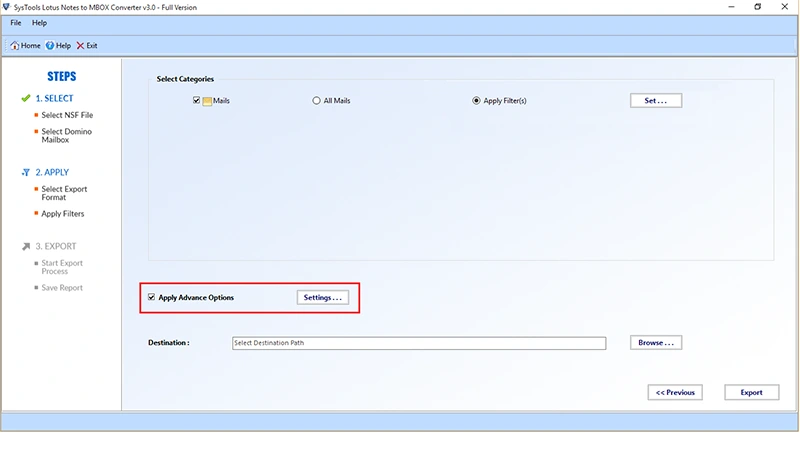Open the File menu

pyautogui.click(x=16, y=23)
